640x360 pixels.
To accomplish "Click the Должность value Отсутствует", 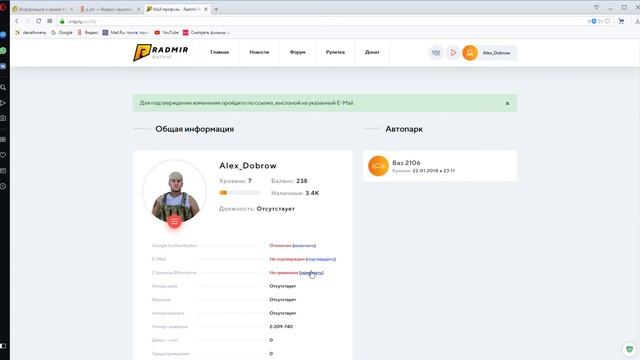I will [276, 209].
